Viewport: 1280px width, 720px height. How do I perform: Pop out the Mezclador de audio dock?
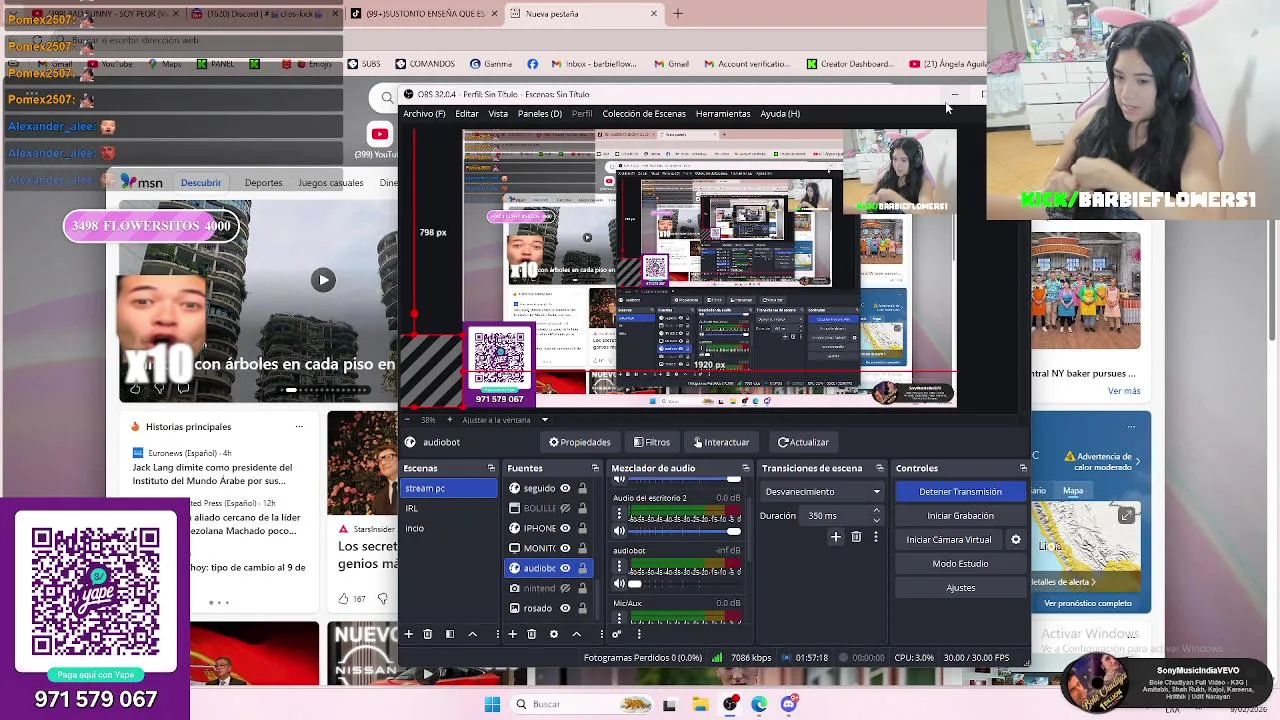[x=745, y=468]
